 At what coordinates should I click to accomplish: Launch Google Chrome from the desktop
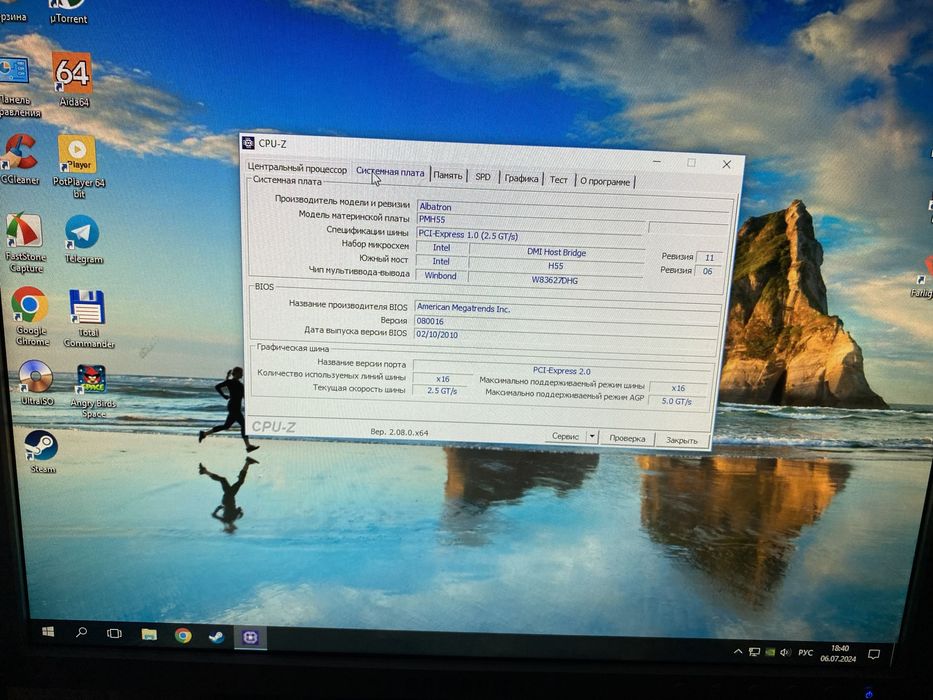30,315
